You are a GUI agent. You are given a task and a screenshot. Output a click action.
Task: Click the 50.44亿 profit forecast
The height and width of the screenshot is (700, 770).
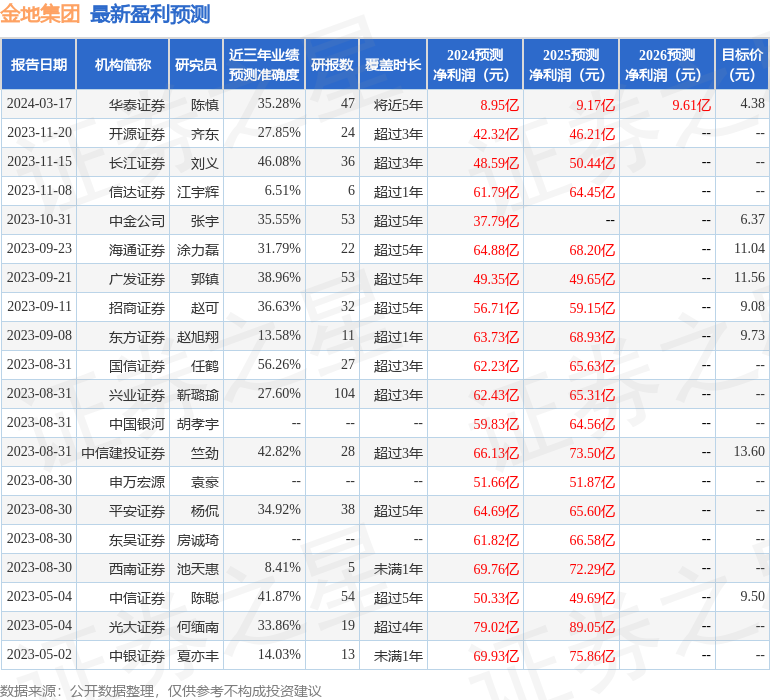(592, 163)
